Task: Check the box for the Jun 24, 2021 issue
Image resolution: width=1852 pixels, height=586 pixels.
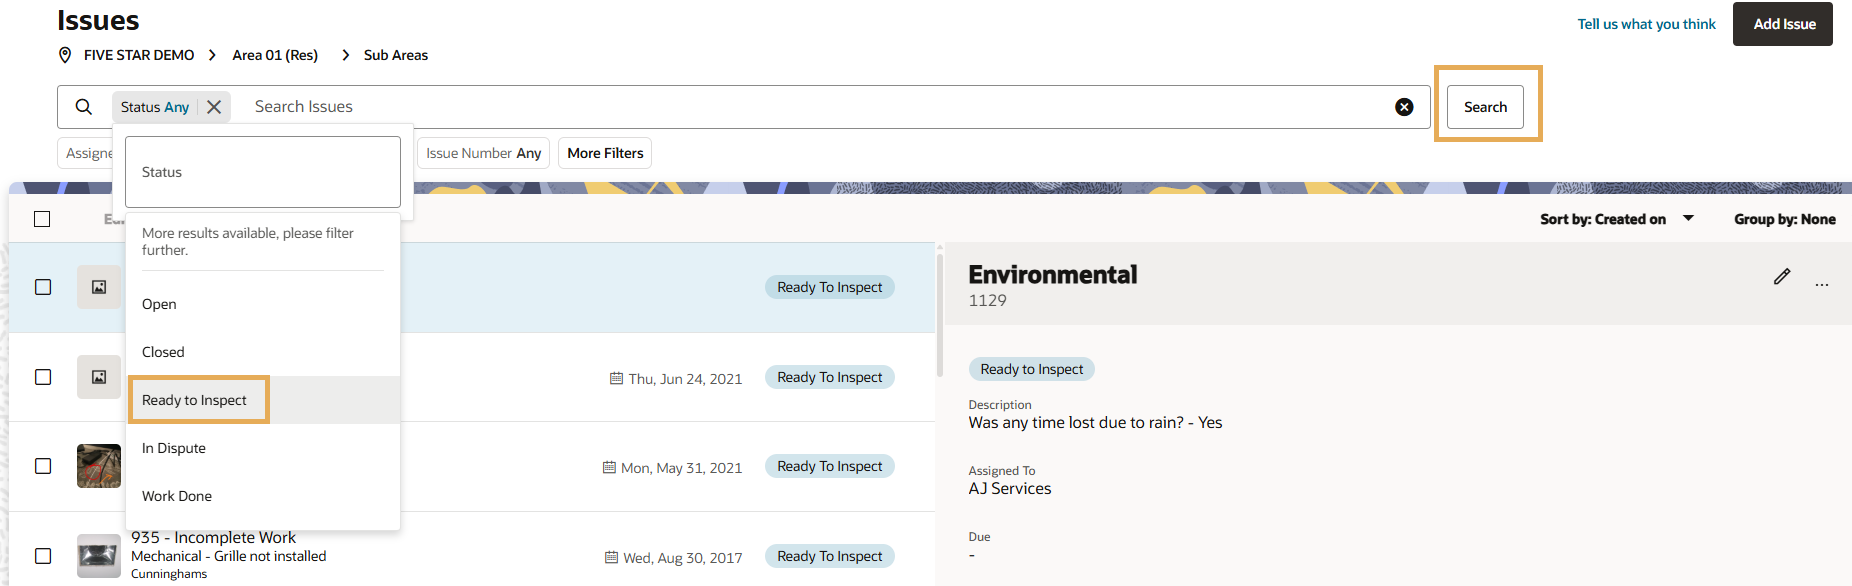Action: coord(43,377)
